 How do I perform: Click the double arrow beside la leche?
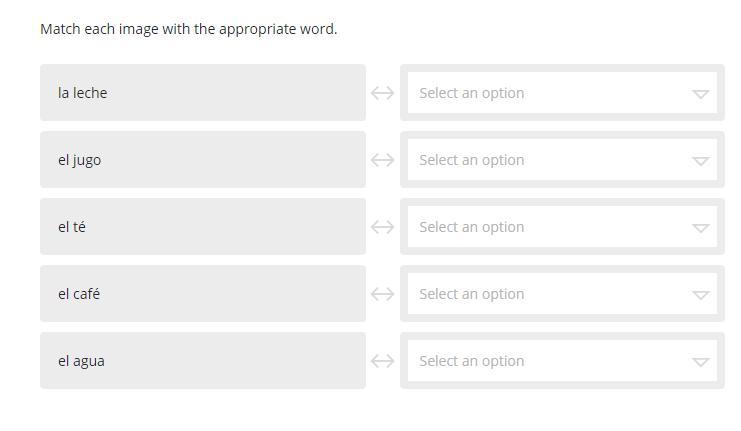382,93
